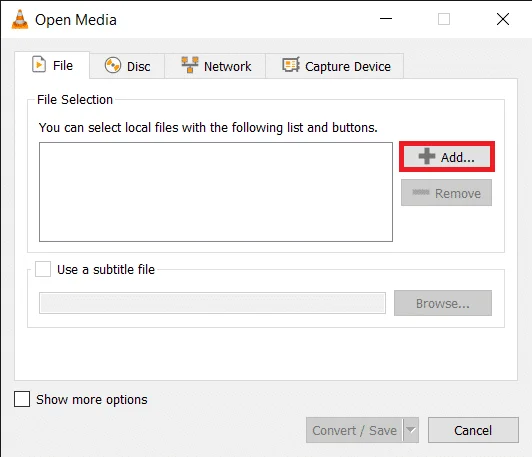Click the minus icon on Remove button
Viewport: 532px width, 457px height.
421,192
